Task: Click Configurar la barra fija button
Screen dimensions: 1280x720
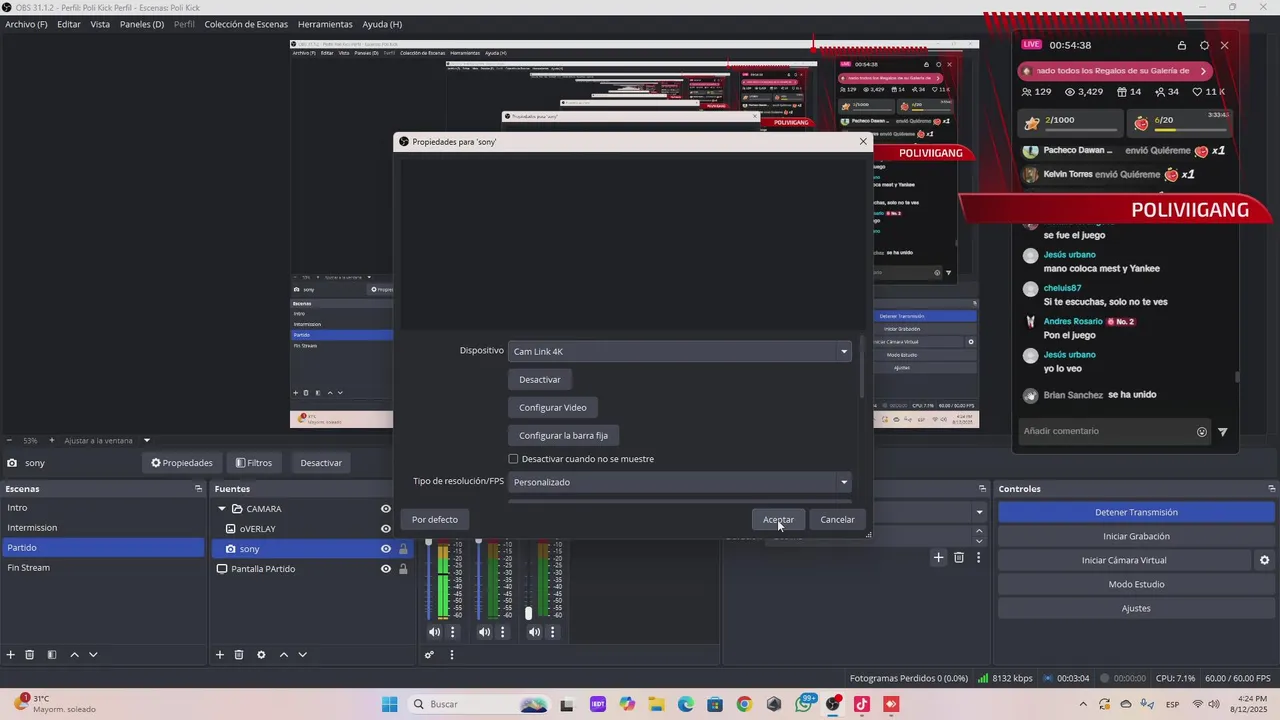Action: coord(564,435)
